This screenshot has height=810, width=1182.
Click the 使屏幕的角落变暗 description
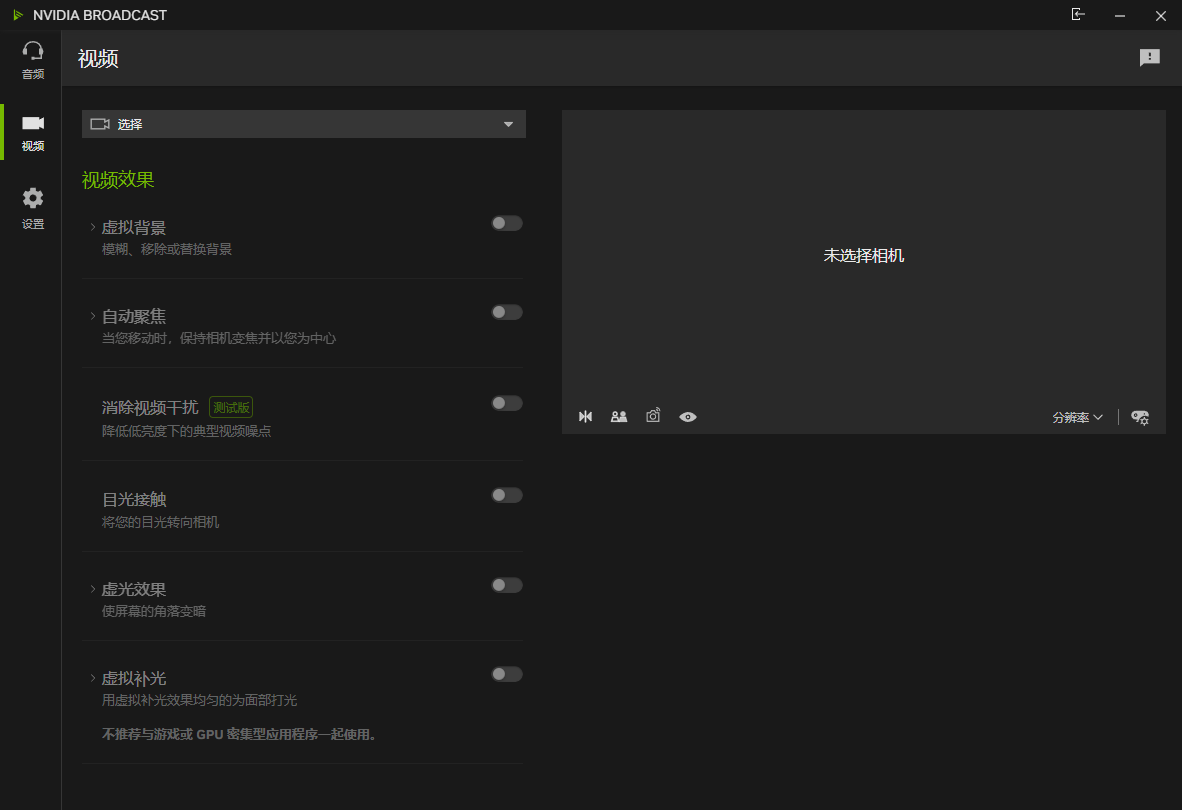pos(154,611)
